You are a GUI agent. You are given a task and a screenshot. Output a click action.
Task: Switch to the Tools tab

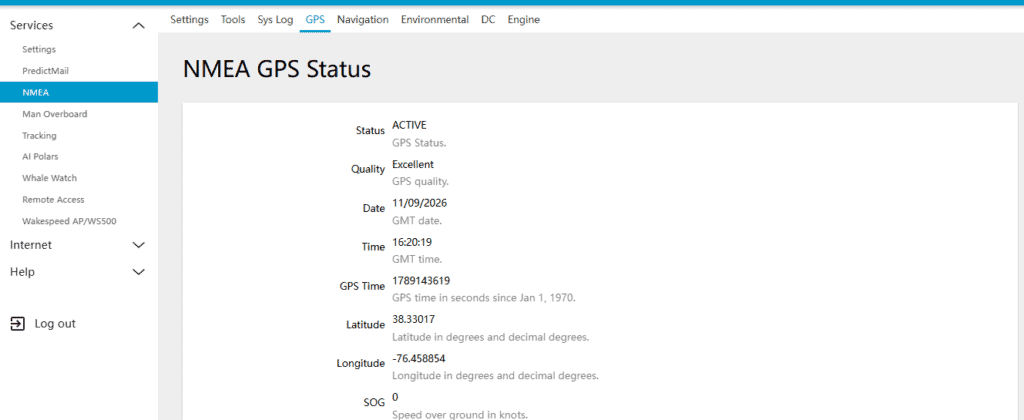point(233,20)
